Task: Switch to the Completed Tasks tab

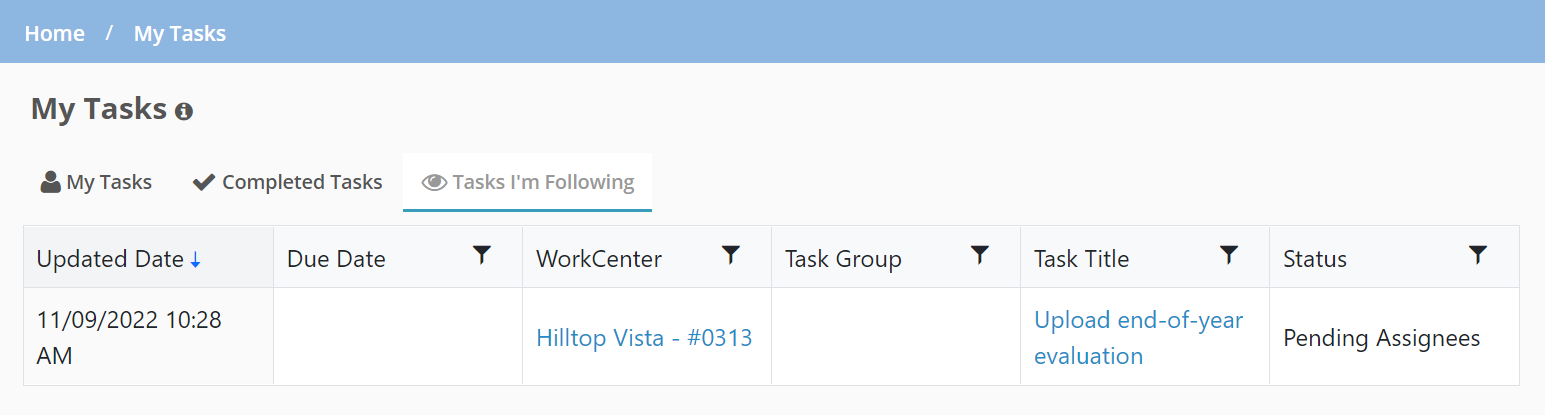Action: point(287,182)
